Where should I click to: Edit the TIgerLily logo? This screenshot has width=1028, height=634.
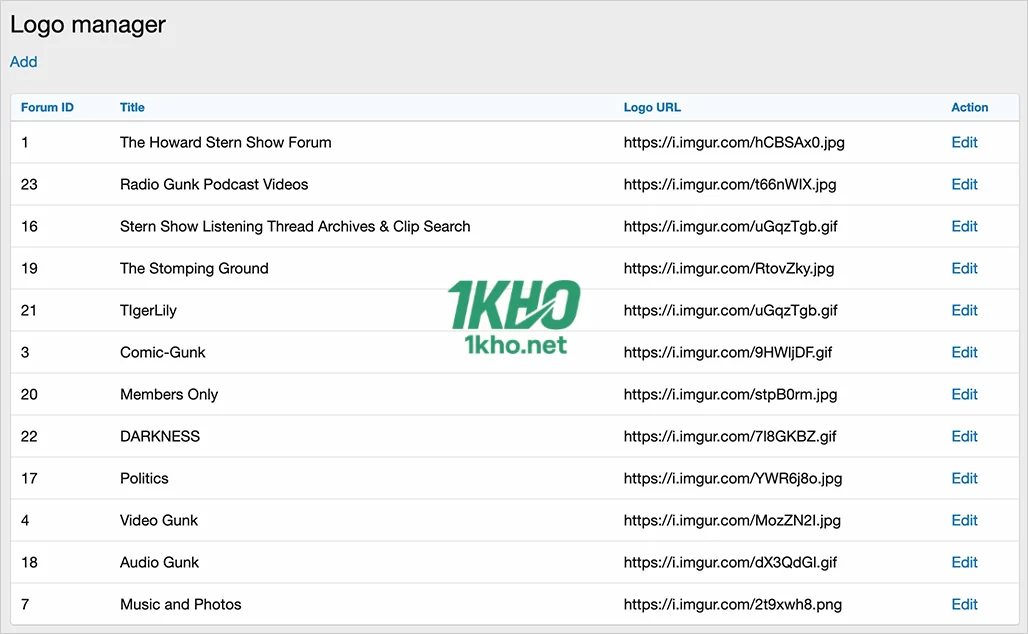point(963,310)
